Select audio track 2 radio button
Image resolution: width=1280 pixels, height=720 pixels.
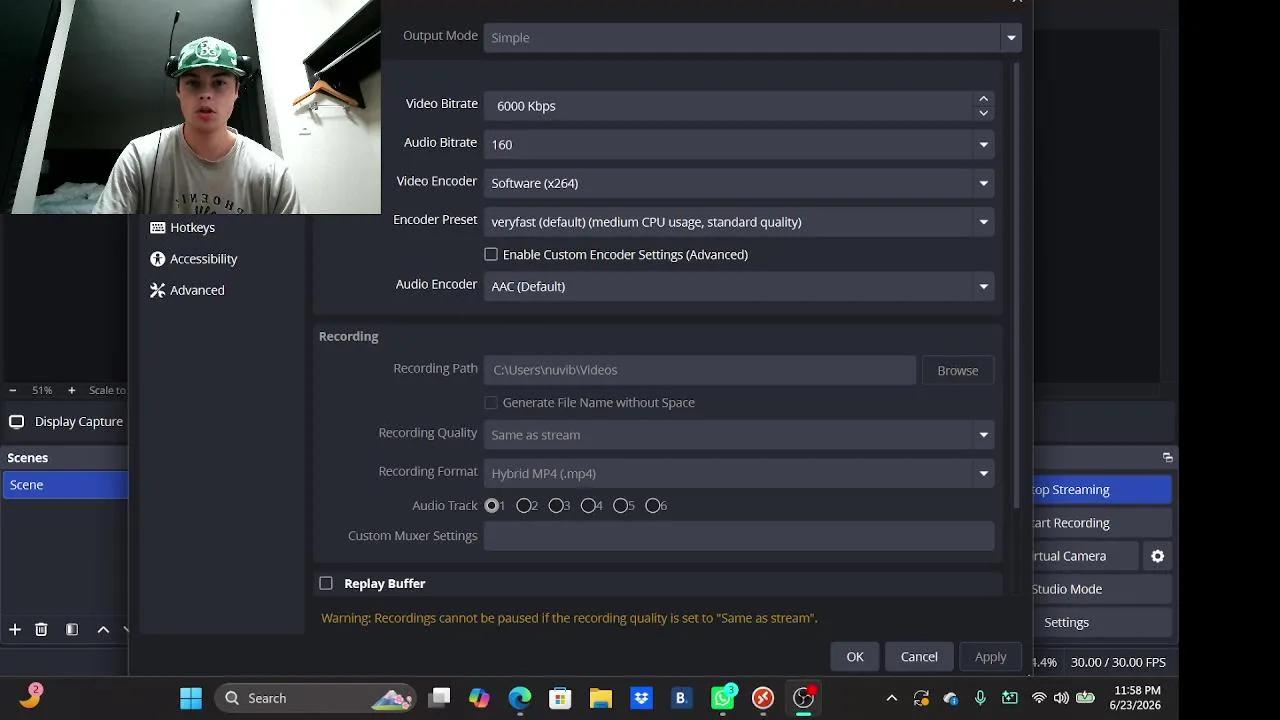[524, 505]
